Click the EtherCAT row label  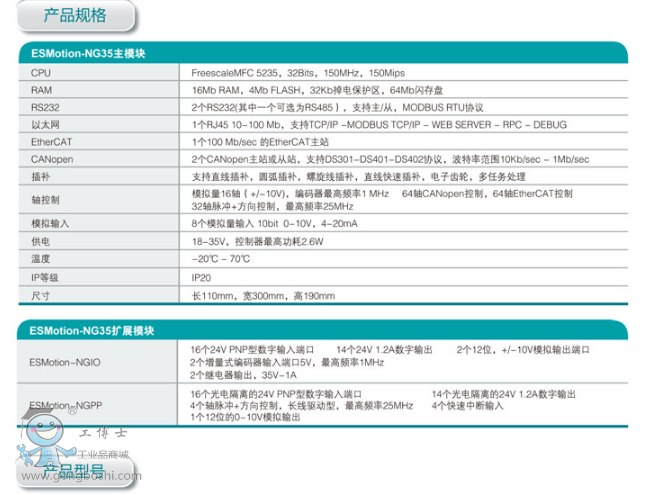(x=51, y=142)
